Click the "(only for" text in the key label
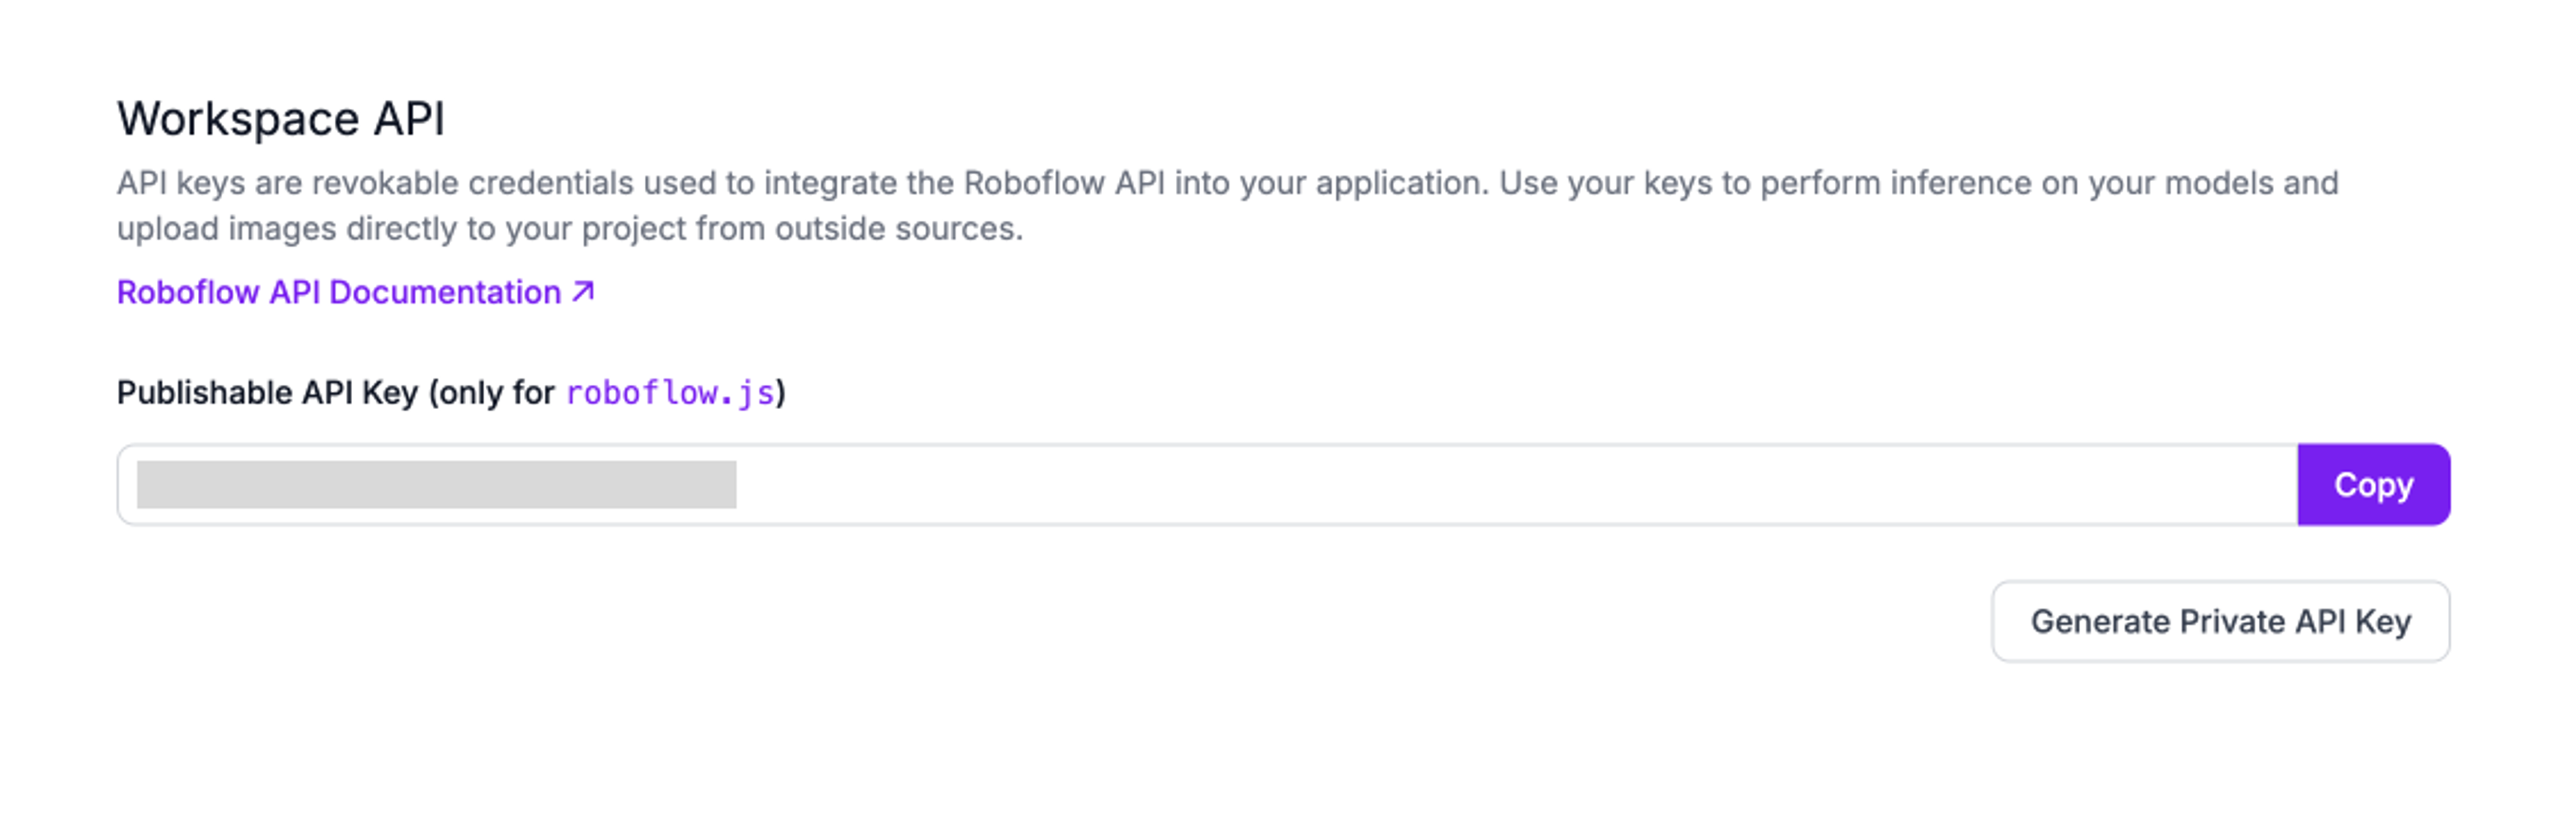Screen dimensions: 2576x825 (x=490, y=393)
